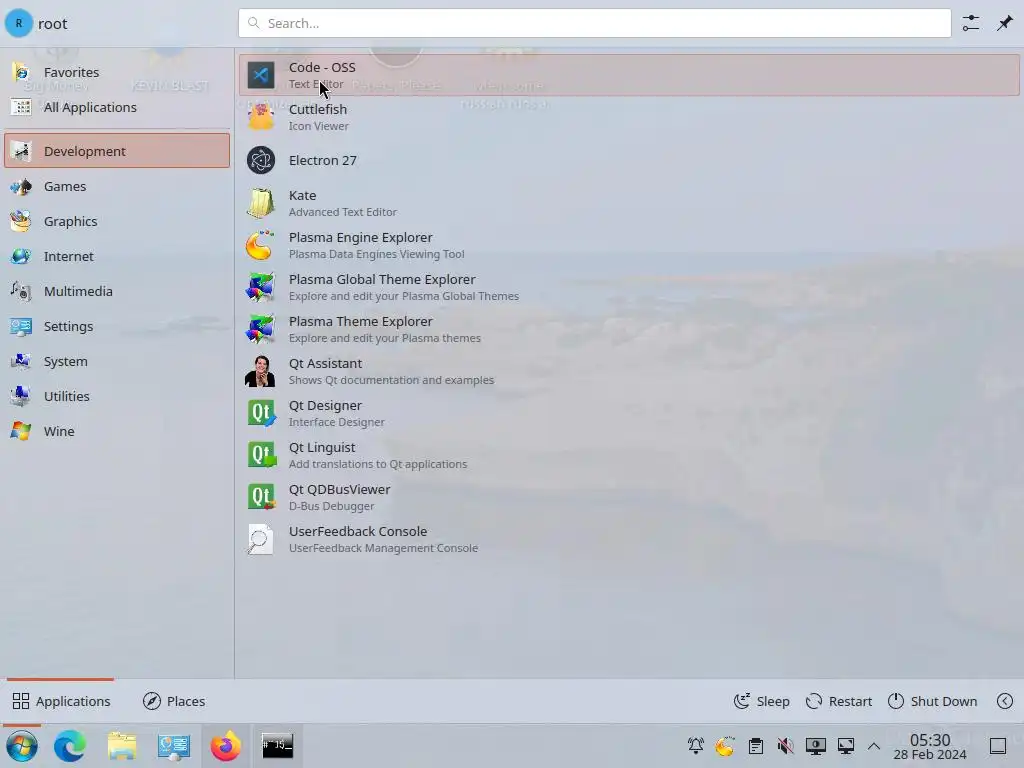This screenshot has height=768, width=1024.
Task: Open the Settings category
Action: pyautogui.click(x=117, y=326)
